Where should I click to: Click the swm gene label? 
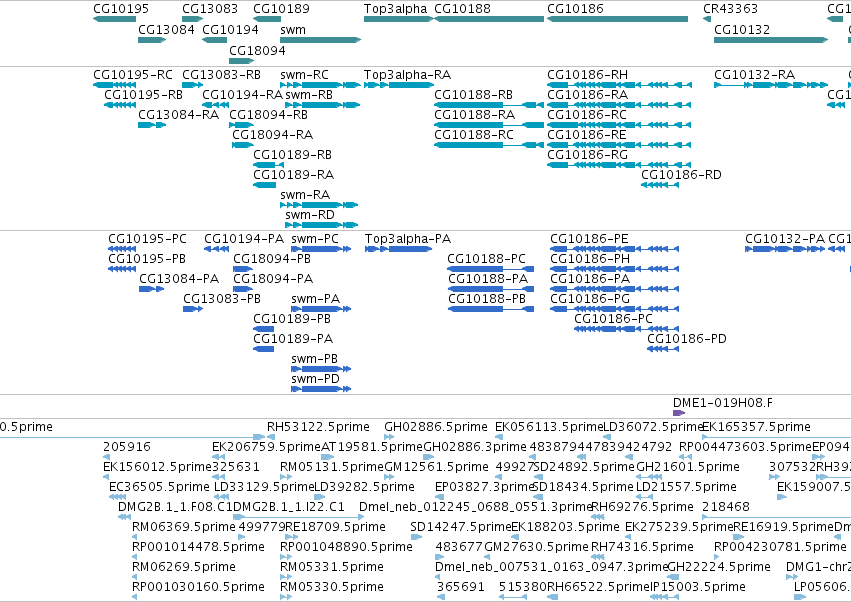[x=293, y=30]
